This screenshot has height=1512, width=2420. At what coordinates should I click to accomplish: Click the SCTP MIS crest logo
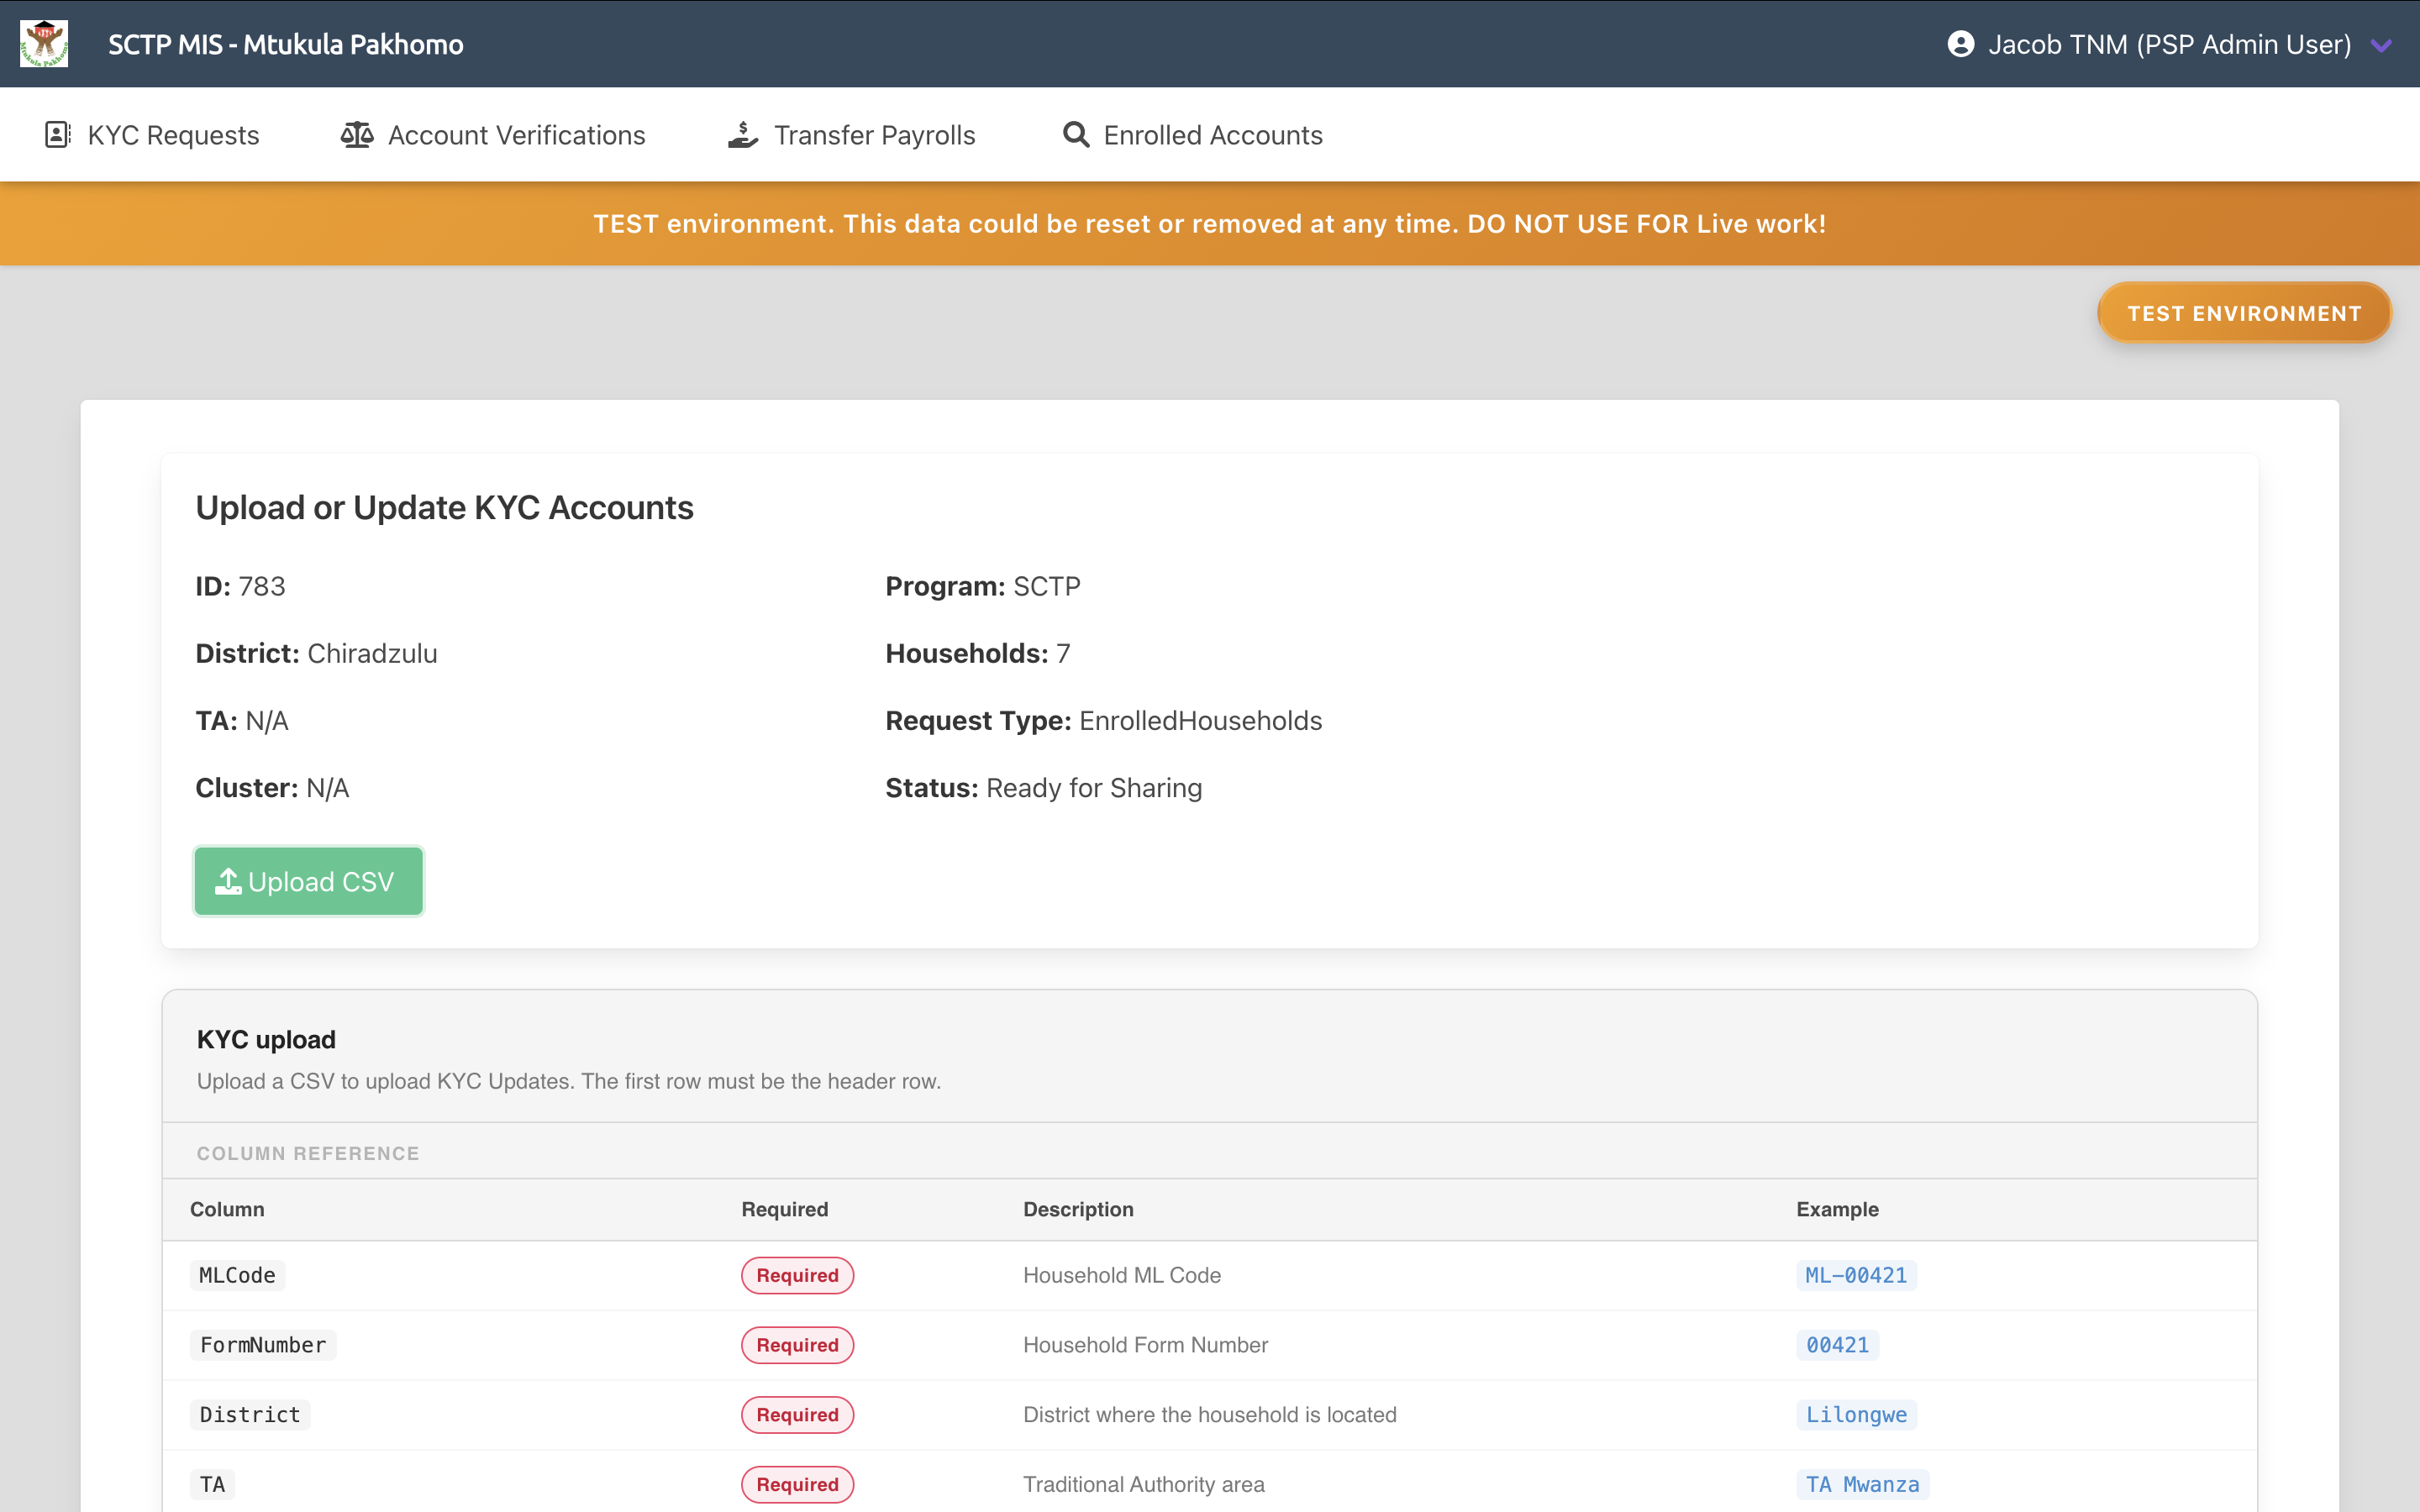click(44, 44)
